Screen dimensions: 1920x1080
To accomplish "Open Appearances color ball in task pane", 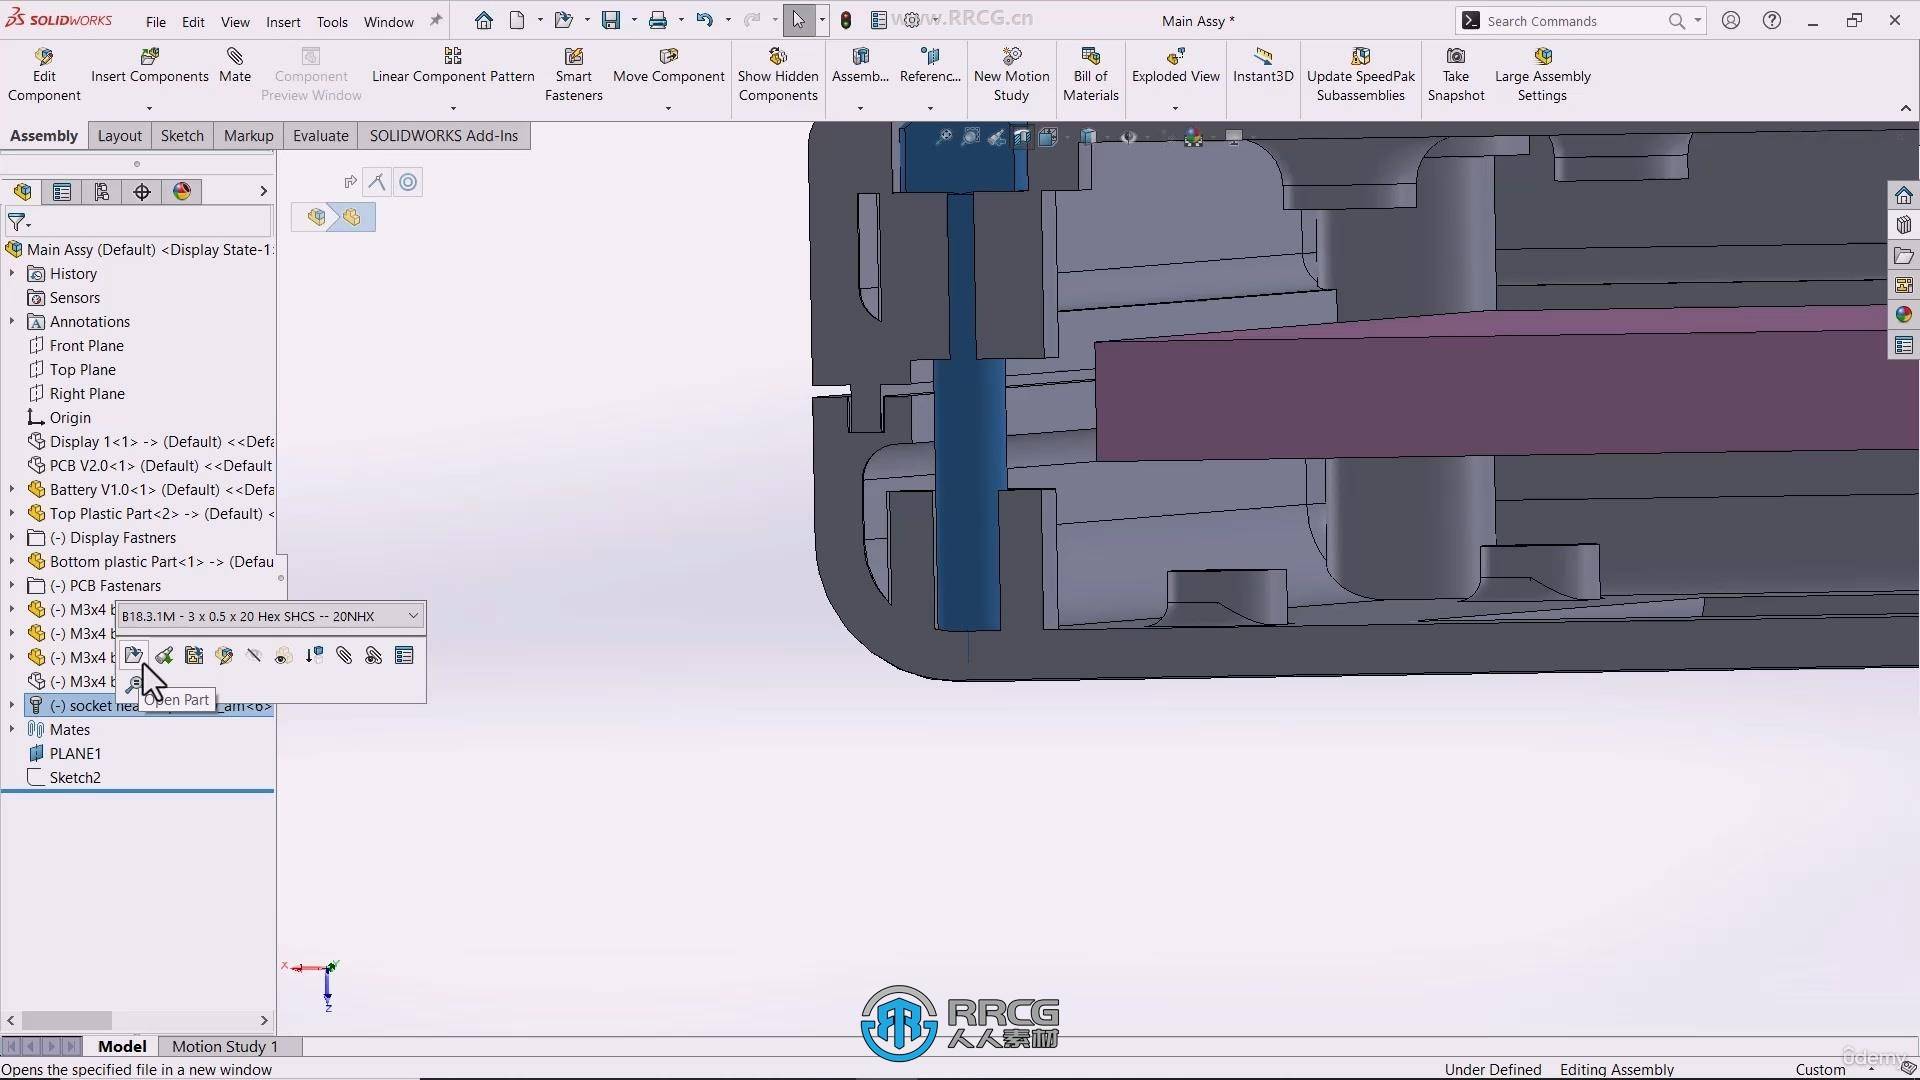I will 1903,314.
